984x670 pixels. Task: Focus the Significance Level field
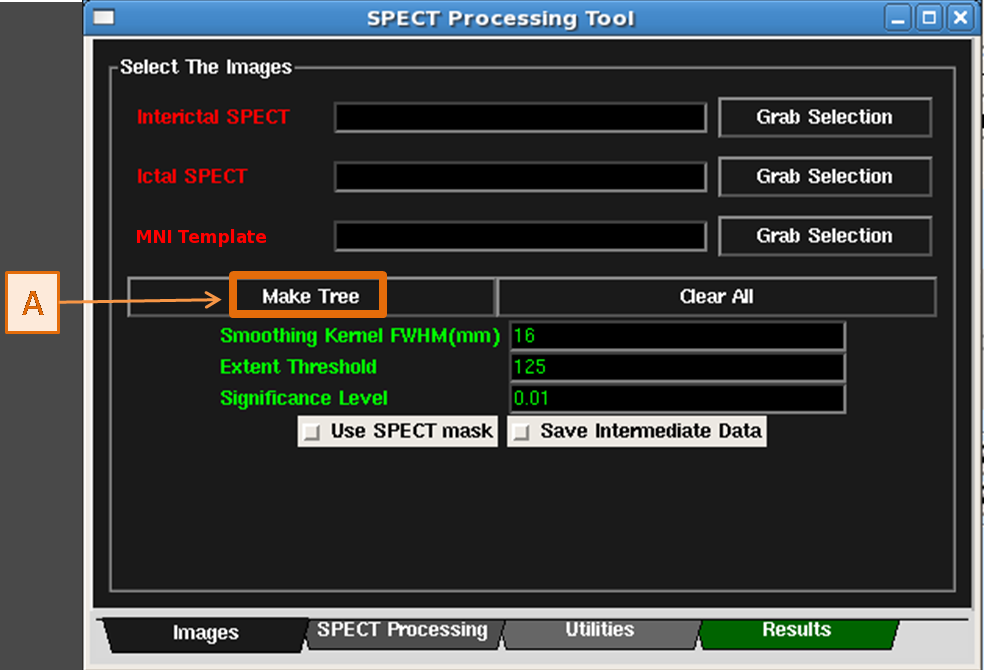677,398
